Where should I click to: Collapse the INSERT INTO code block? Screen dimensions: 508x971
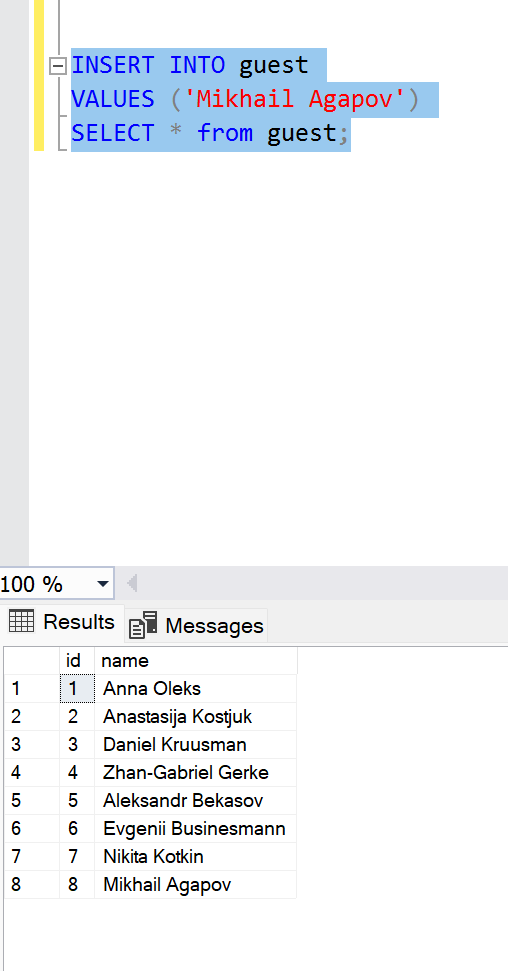(58, 66)
